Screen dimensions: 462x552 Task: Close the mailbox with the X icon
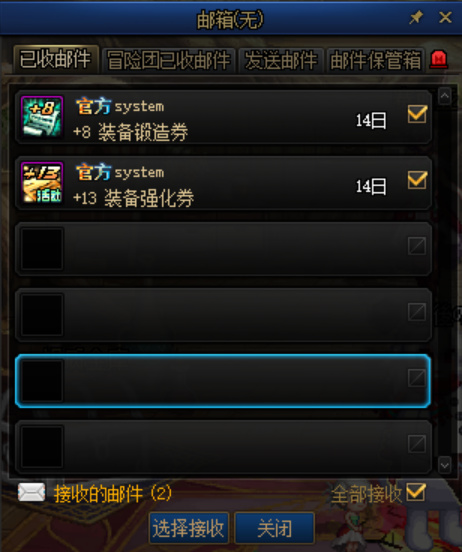[445, 17]
